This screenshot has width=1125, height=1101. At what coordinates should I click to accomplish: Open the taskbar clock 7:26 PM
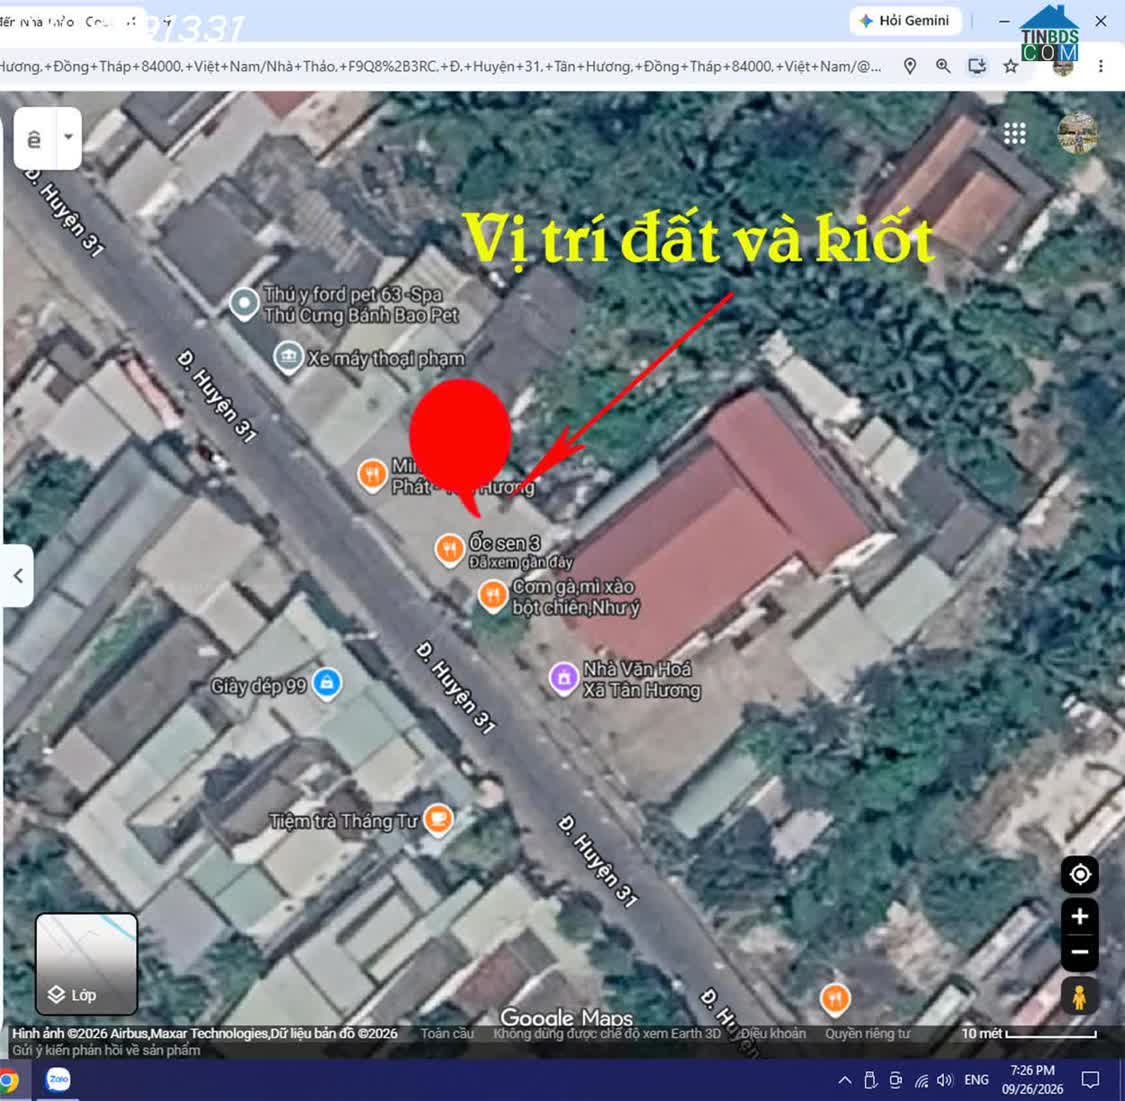coord(1032,1079)
